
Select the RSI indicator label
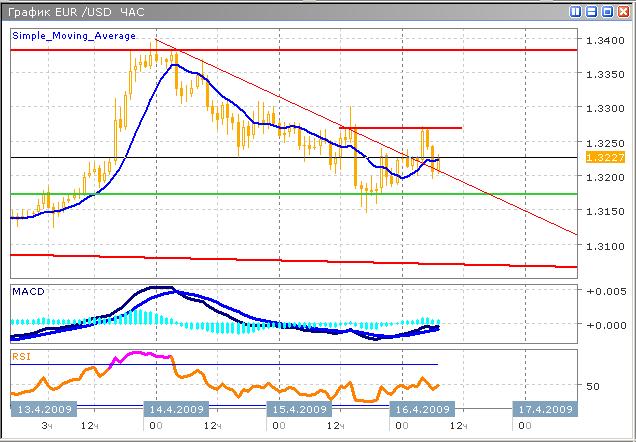[x=20, y=355]
